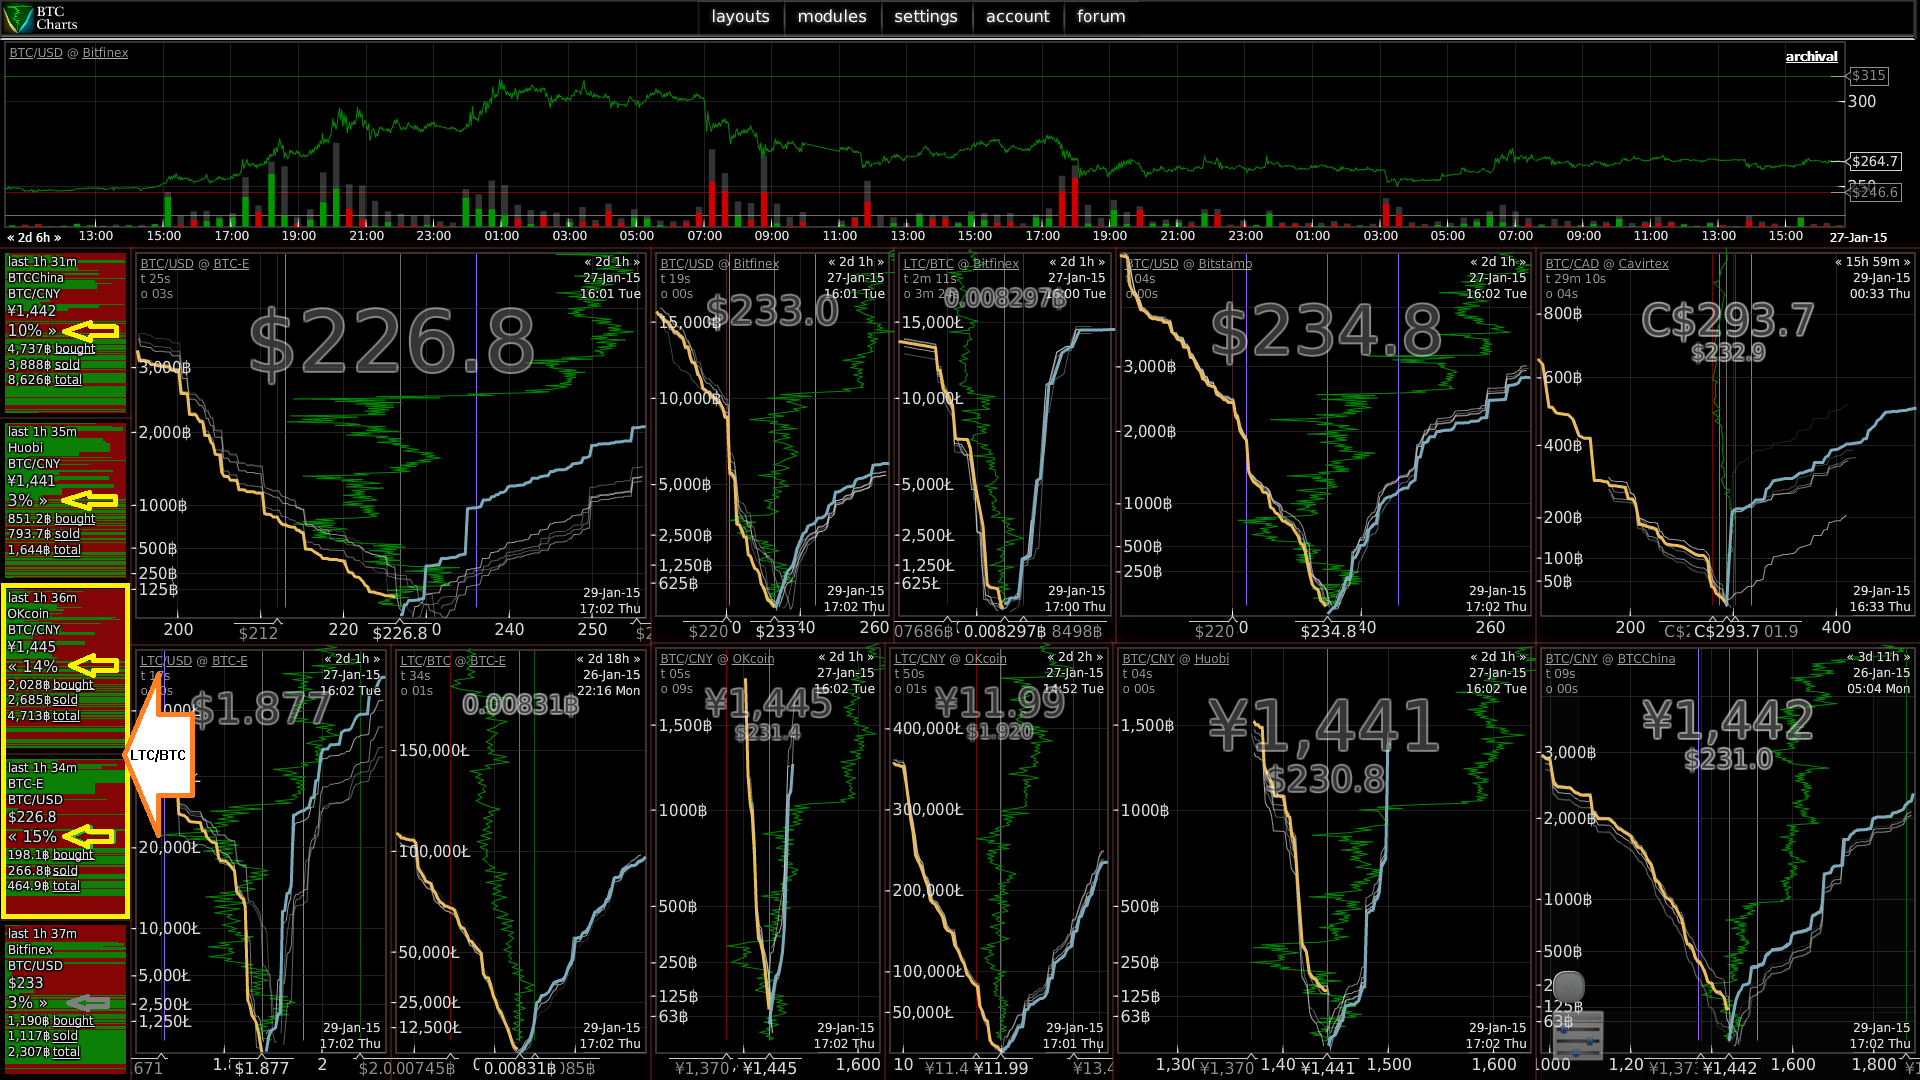Click BTC-E link in the BTC/USD chart header

(x=231, y=264)
